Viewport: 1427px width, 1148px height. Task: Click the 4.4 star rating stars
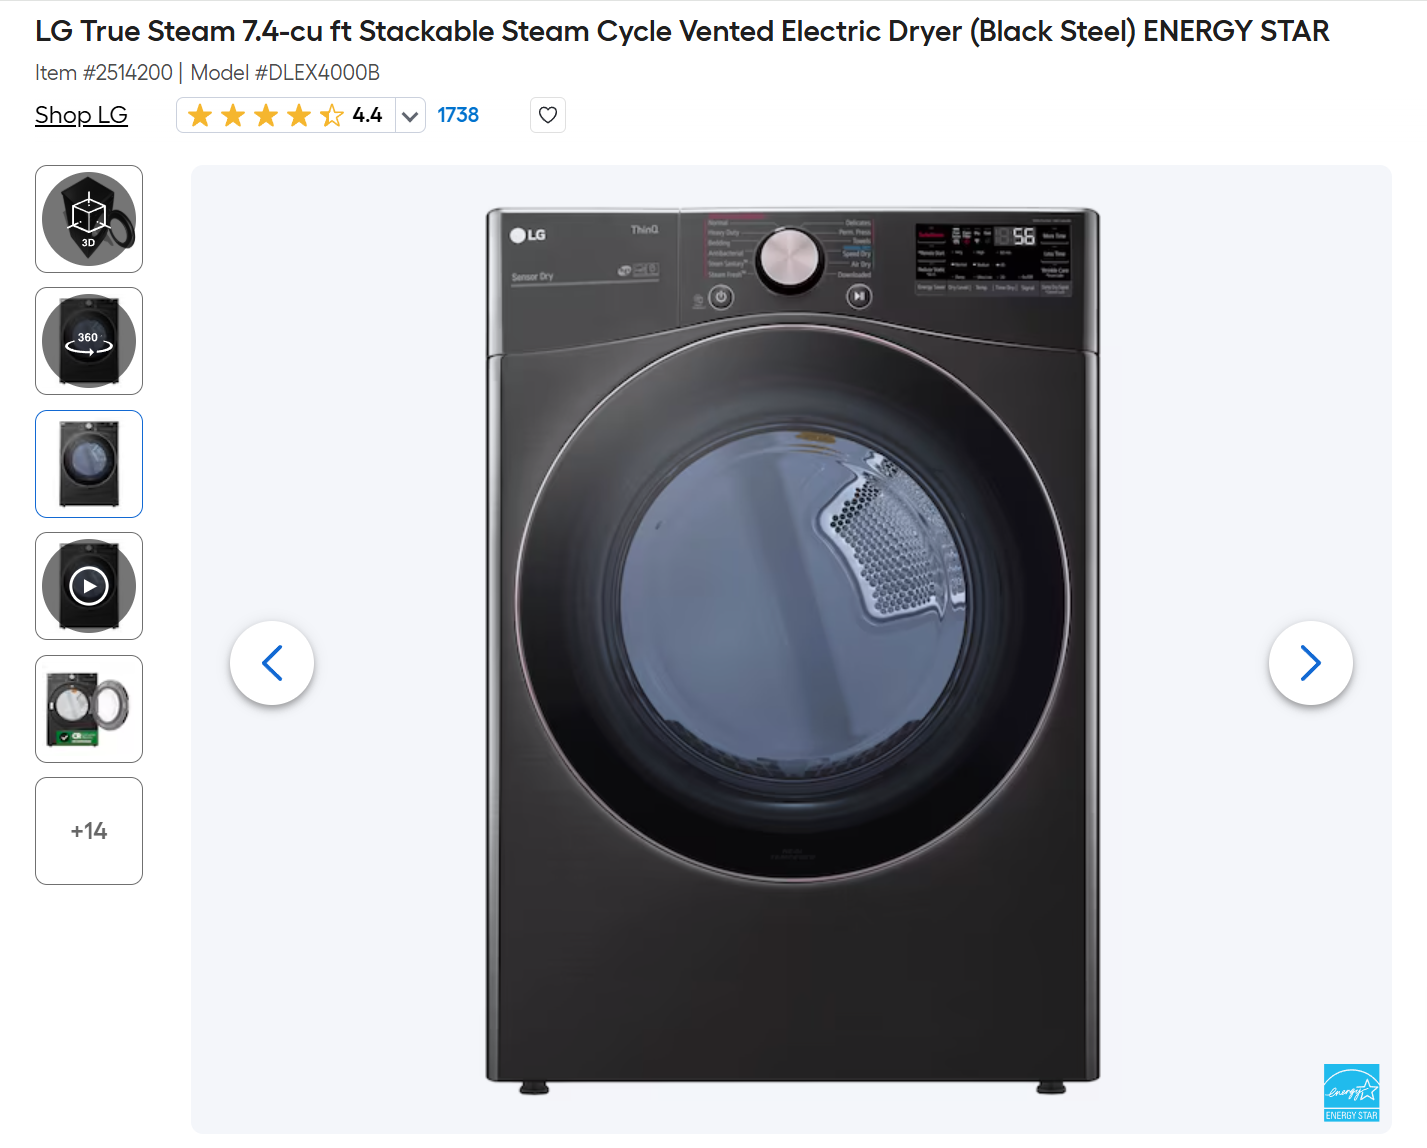[266, 115]
